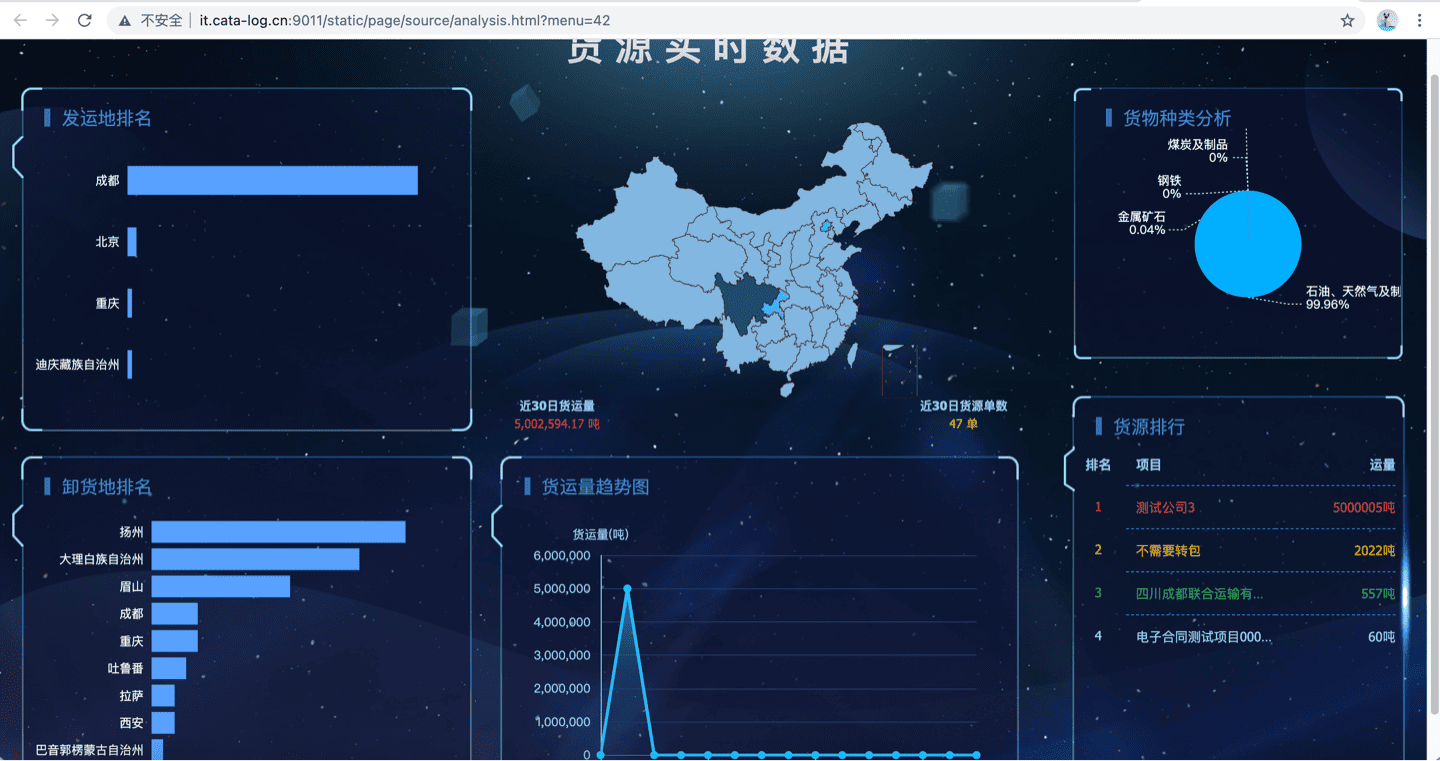This screenshot has height=761, width=1440.
Task: Select the 扬州 bar in 卸货地排名
Action: click(278, 532)
